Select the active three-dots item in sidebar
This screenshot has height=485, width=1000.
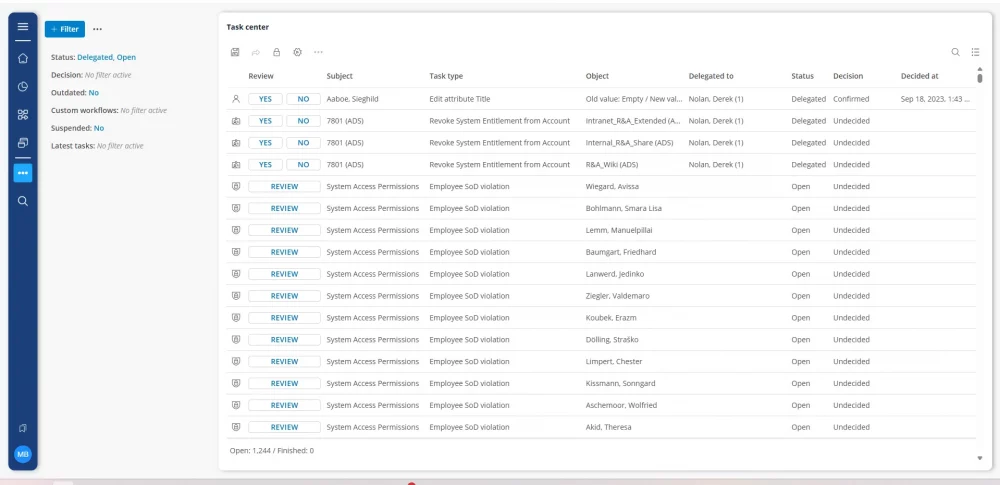[x=23, y=173]
